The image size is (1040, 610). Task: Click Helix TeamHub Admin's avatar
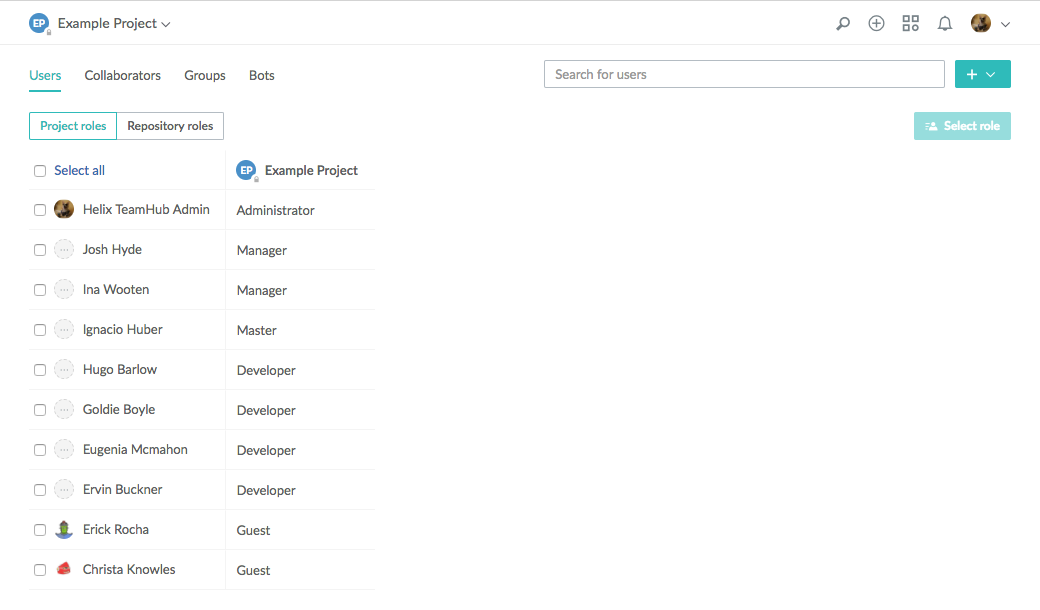pos(64,210)
